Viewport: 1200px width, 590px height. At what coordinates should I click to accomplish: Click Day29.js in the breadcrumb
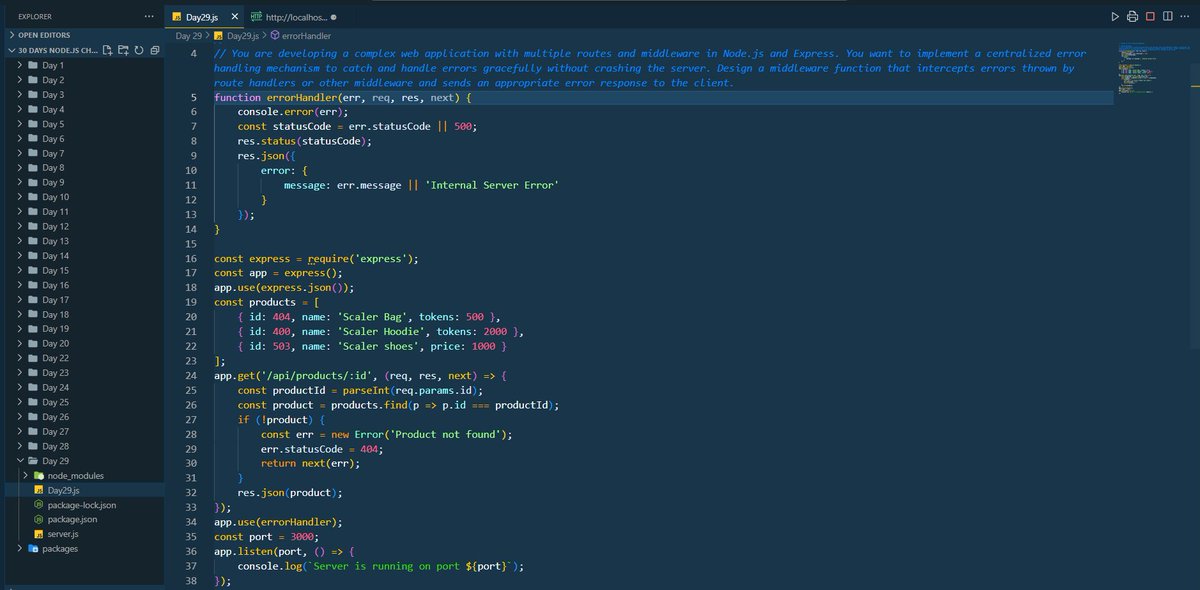245,35
